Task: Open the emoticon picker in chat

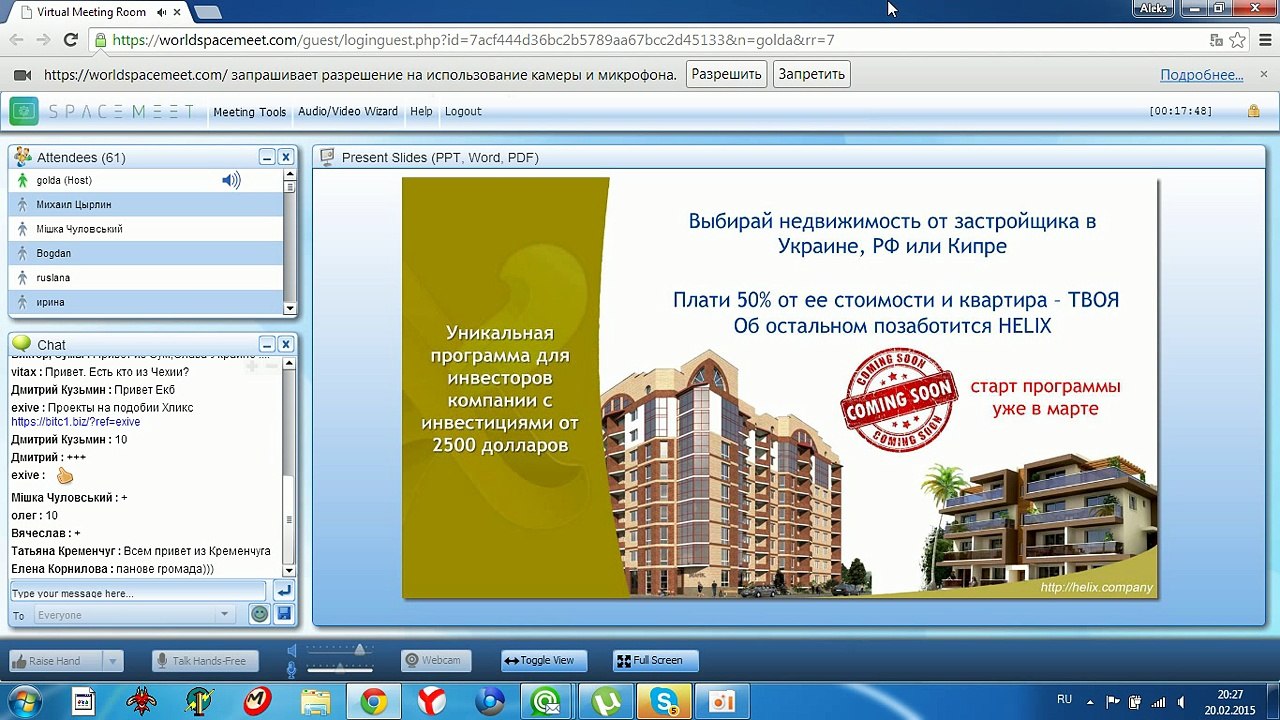Action: pyautogui.click(x=259, y=614)
